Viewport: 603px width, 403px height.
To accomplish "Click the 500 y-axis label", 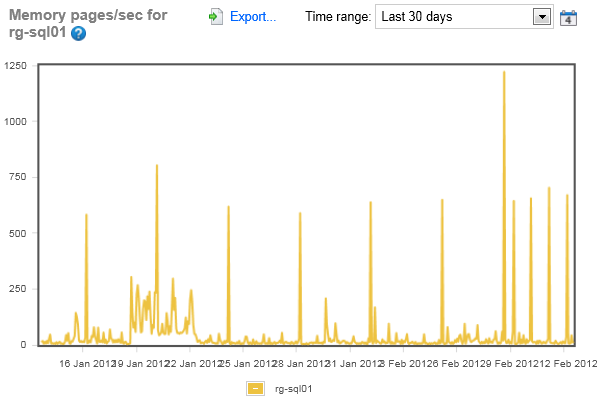I will pos(20,233).
